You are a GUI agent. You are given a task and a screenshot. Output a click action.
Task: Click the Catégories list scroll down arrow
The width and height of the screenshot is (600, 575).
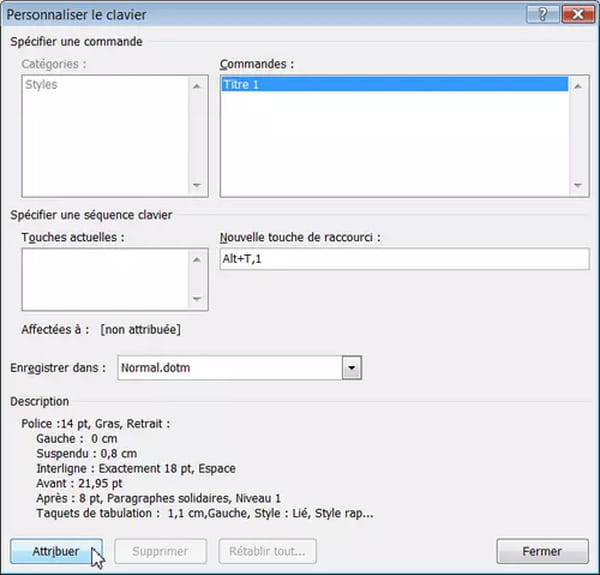(x=197, y=185)
